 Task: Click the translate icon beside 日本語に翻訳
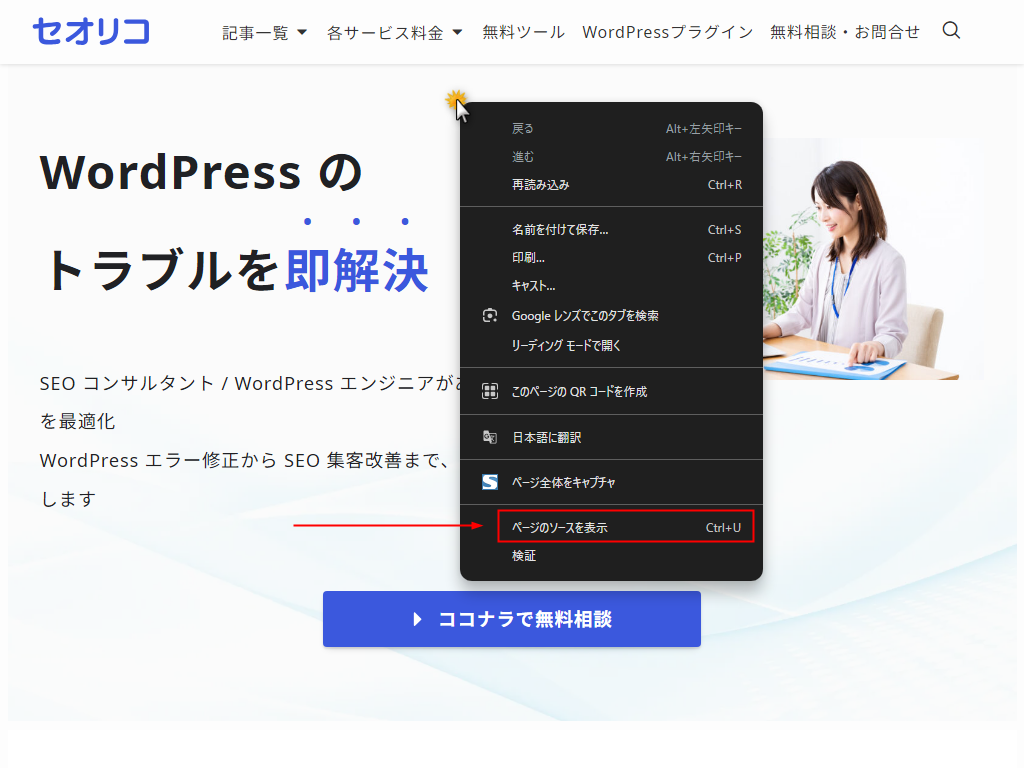coord(490,437)
